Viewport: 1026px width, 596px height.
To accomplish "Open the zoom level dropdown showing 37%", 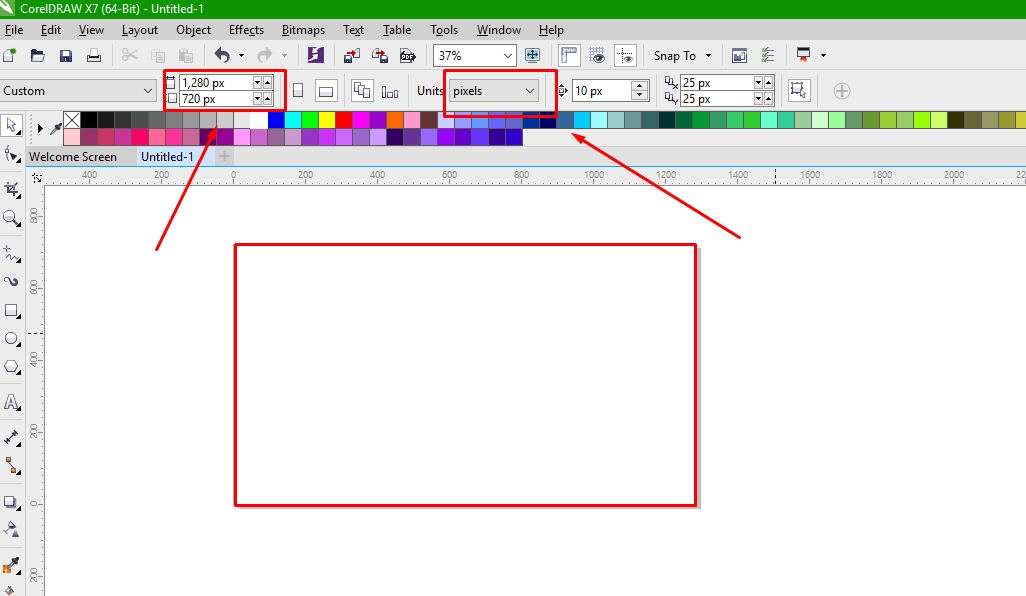I will [x=506, y=55].
